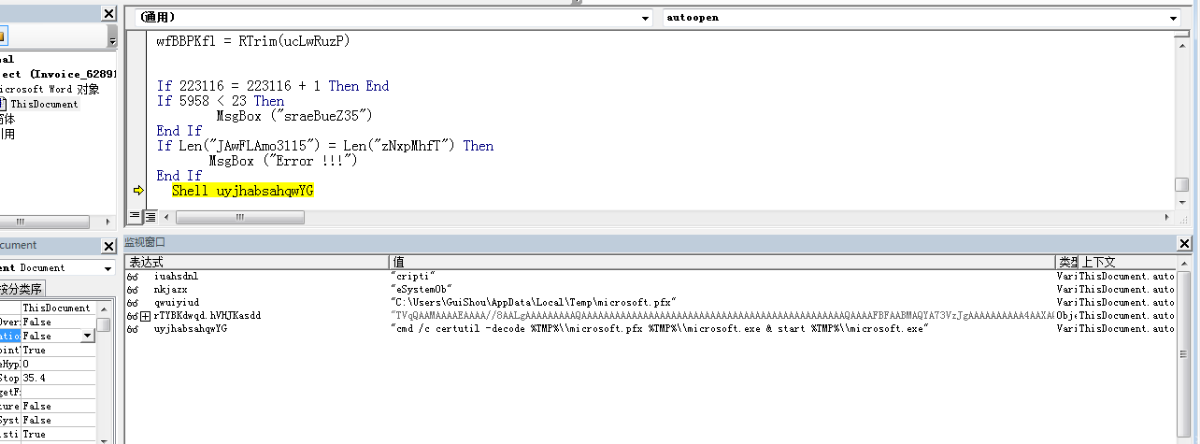
Task: Close the properties window pane
Action: point(109,246)
